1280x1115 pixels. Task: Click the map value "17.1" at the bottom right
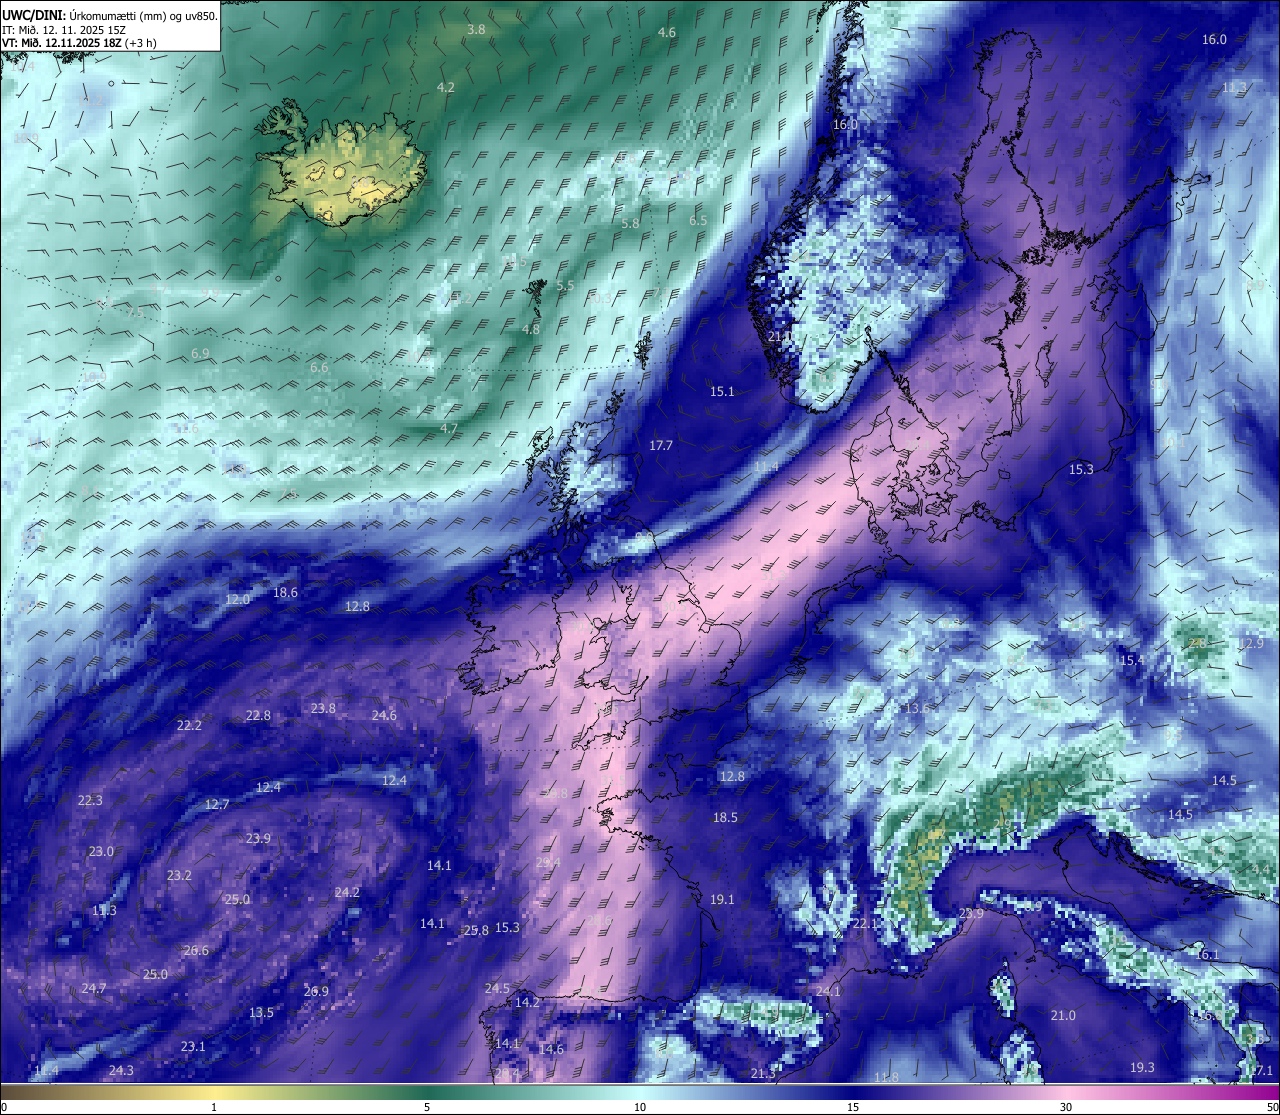pyautogui.click(x=1262, y=1071)
